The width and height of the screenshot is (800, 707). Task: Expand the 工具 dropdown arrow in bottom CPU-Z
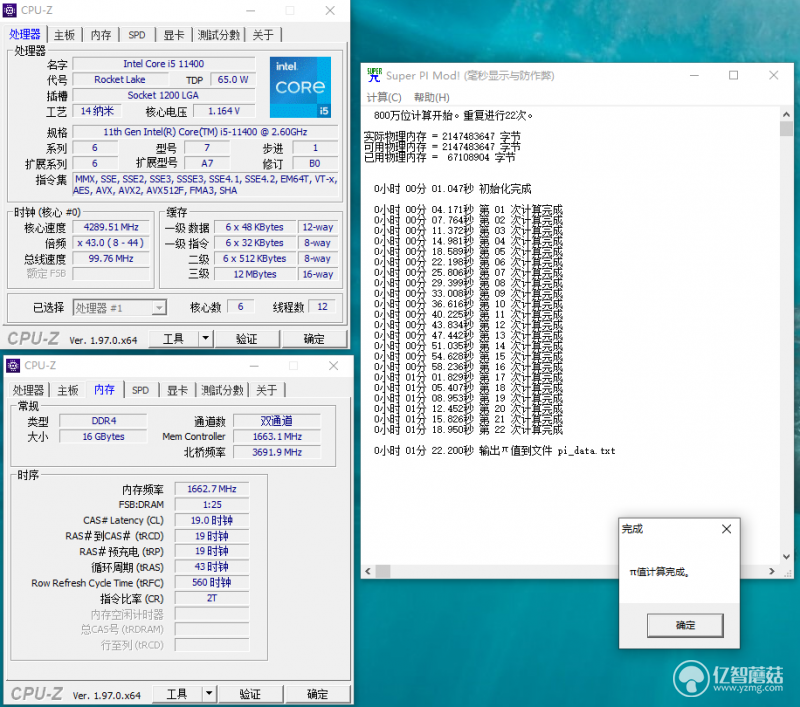point(209,694)
